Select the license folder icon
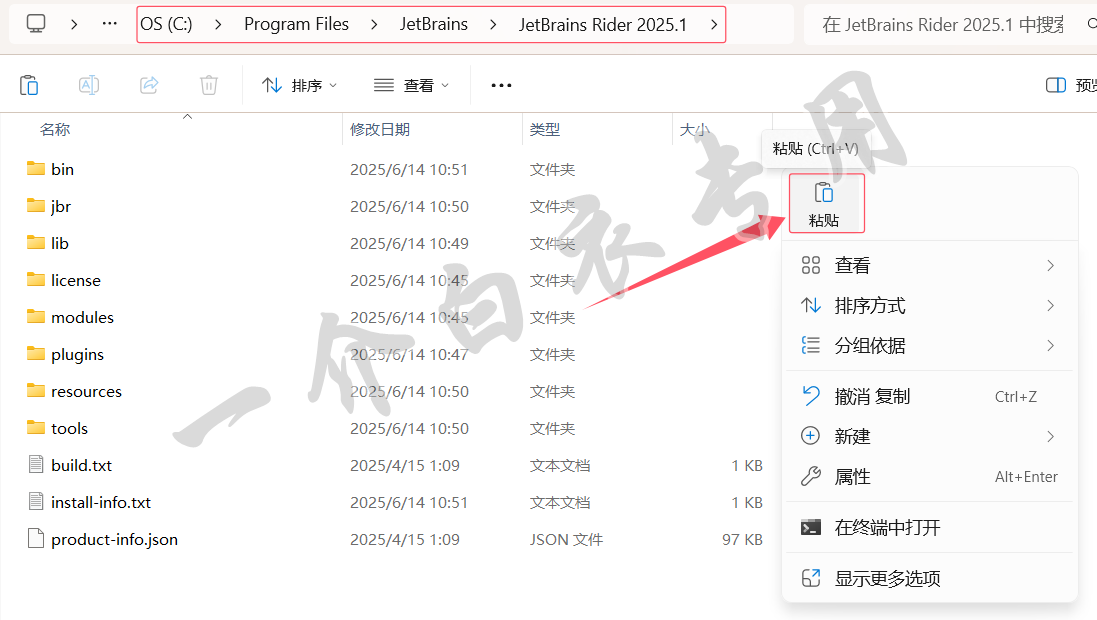Image resolution: width=1097 pixels, height=620 pixels. (x=36, y=280)
